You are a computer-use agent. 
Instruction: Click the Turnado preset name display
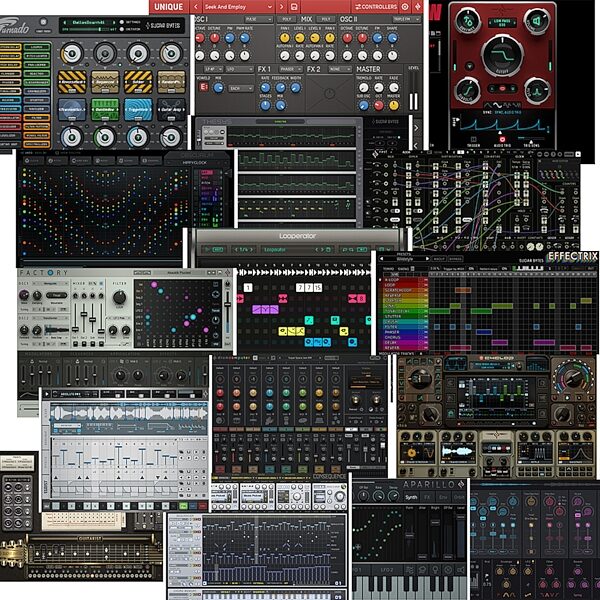(90, 23)
